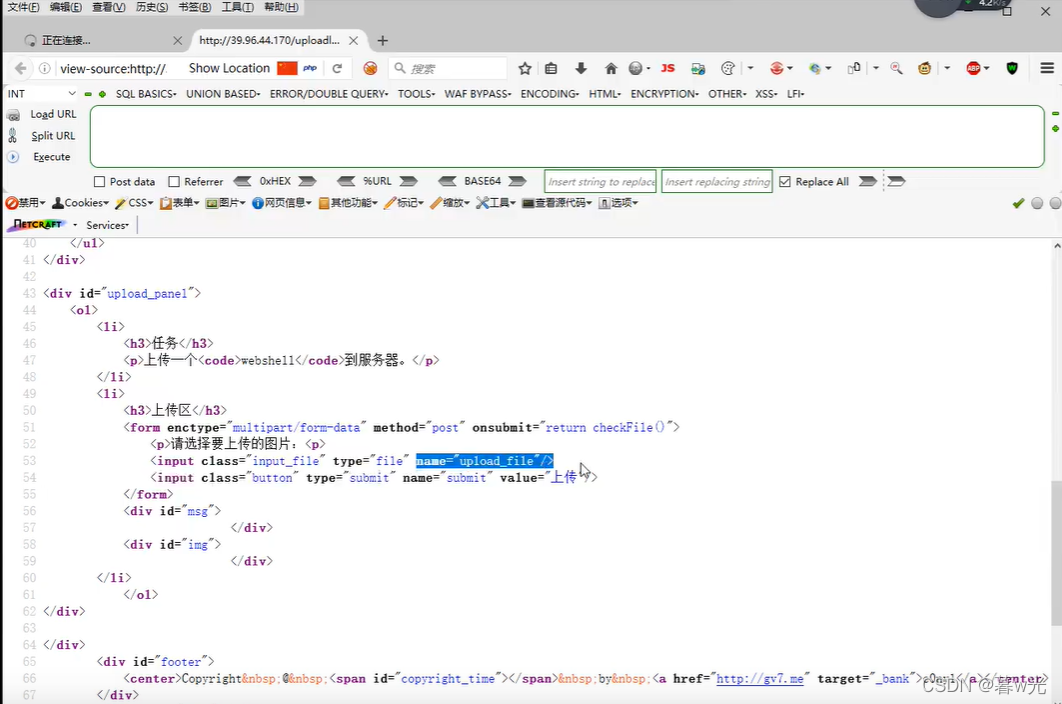Image resolution: width=1062 pixels, height=704 pixels.
Task: Open the Cookies dropdown
Action: coord(81,203)
